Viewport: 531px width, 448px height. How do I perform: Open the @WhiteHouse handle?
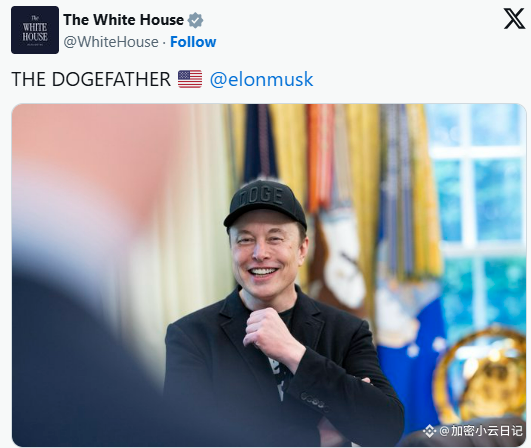point(111,42)
